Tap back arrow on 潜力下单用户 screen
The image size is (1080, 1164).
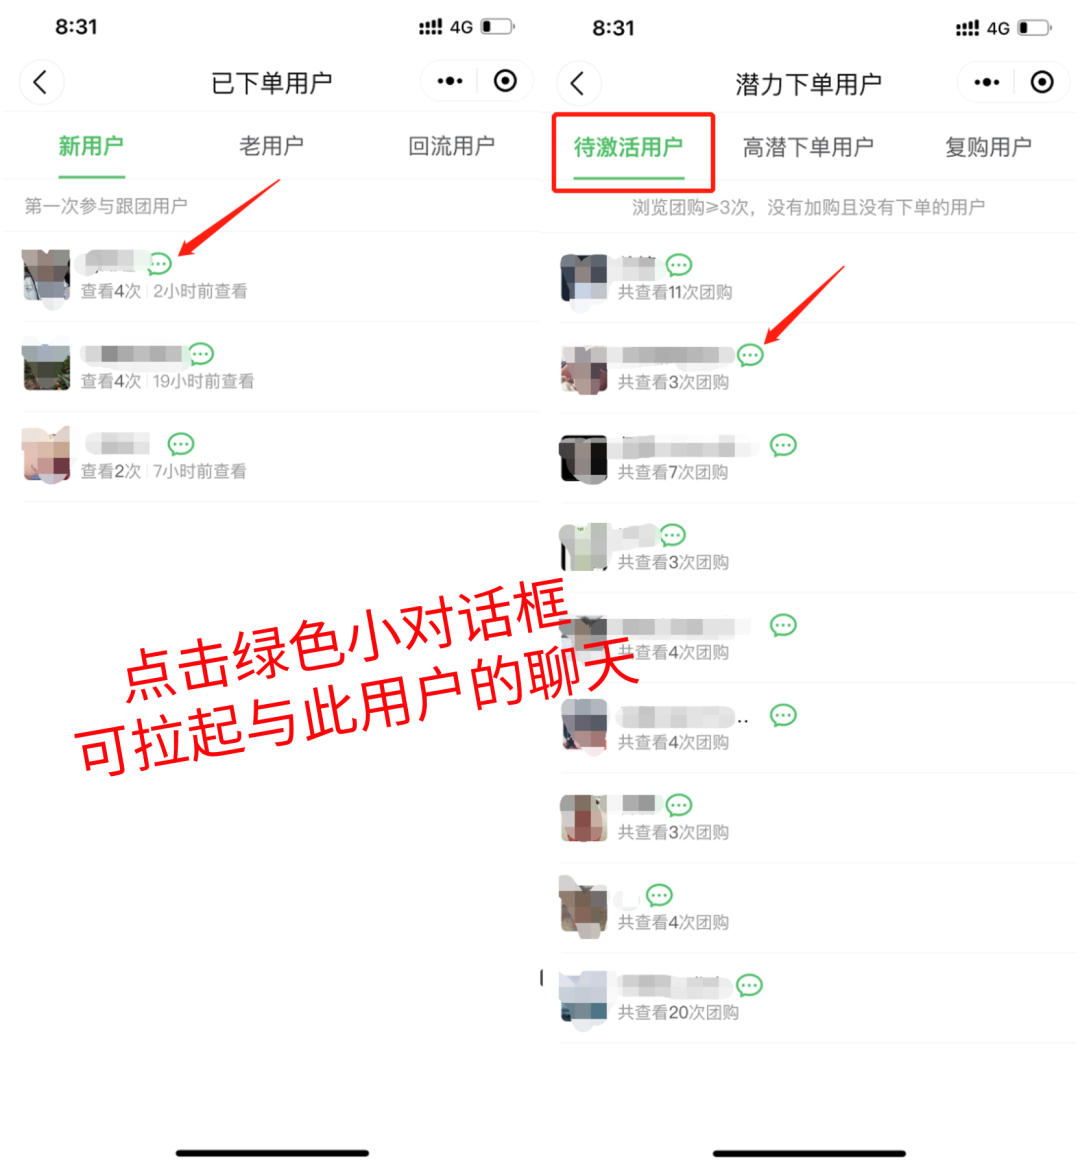pyautogui.click(x=577, y=82)
